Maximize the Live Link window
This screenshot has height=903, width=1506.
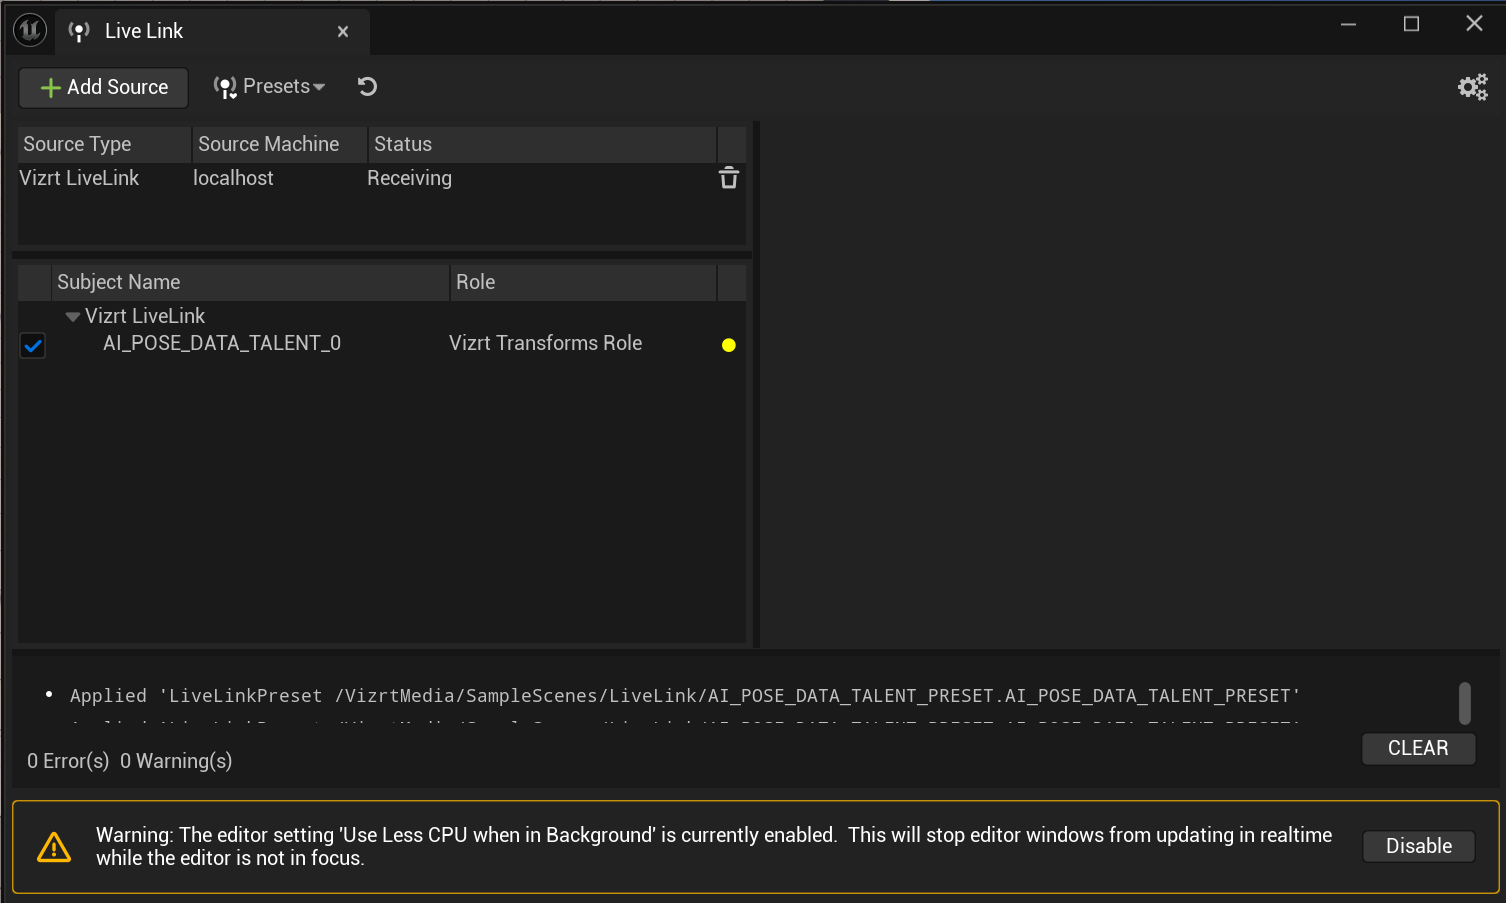[1411, 24]
